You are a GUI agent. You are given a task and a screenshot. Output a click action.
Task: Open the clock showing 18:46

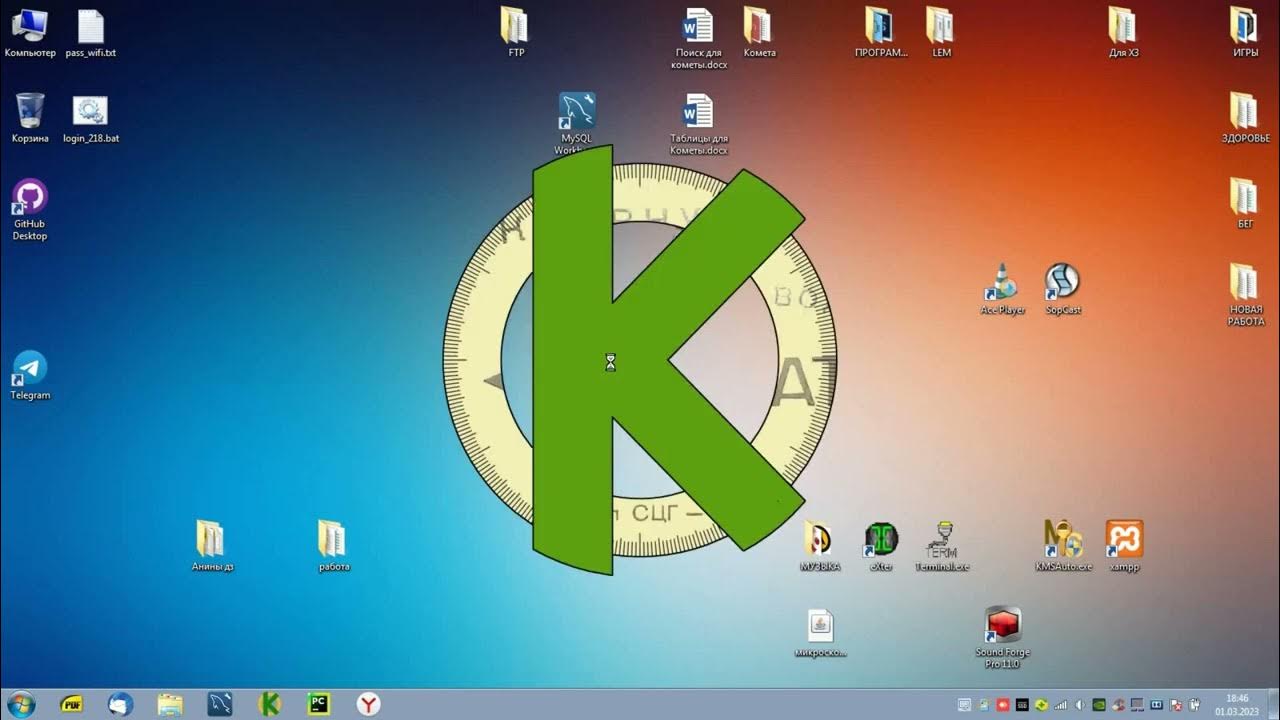tap(1238, 704)
